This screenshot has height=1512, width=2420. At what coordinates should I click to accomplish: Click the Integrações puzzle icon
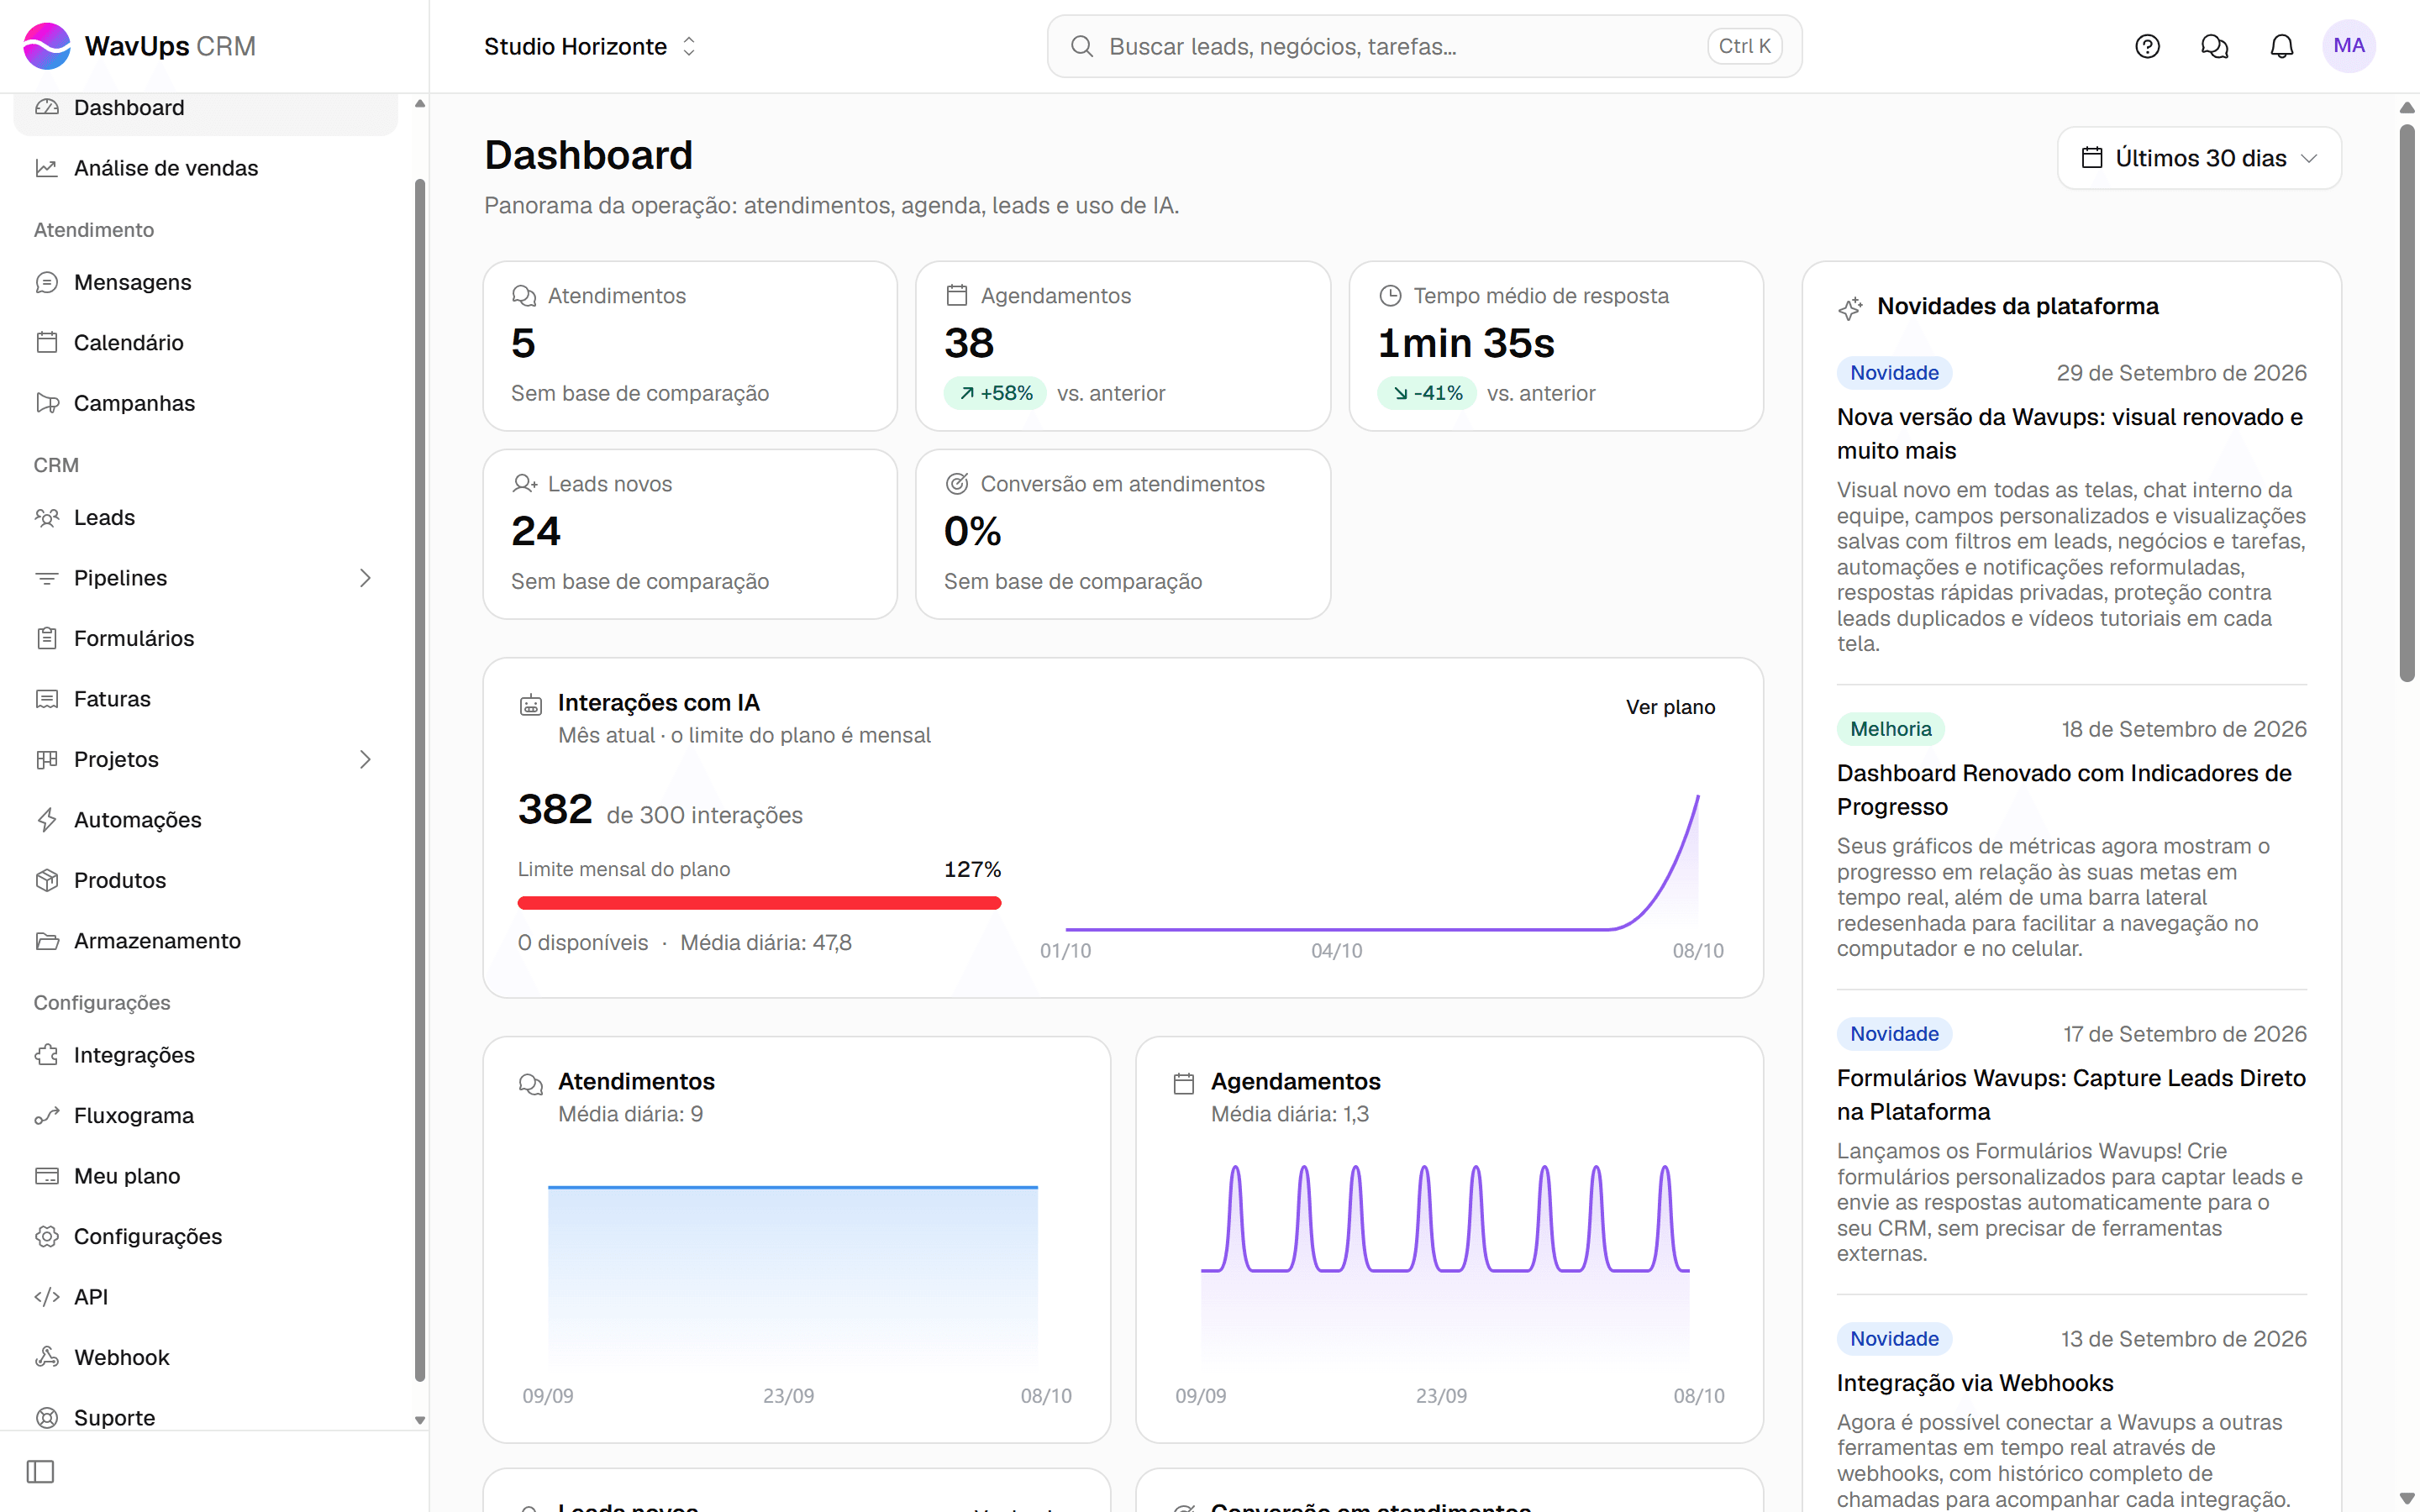[47, 1055]
